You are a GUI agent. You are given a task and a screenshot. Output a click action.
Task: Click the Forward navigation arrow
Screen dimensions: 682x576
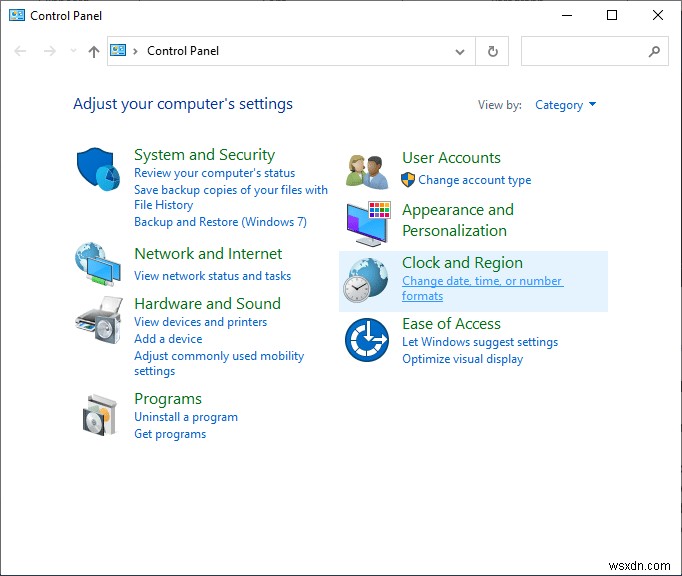click(50, 51)
